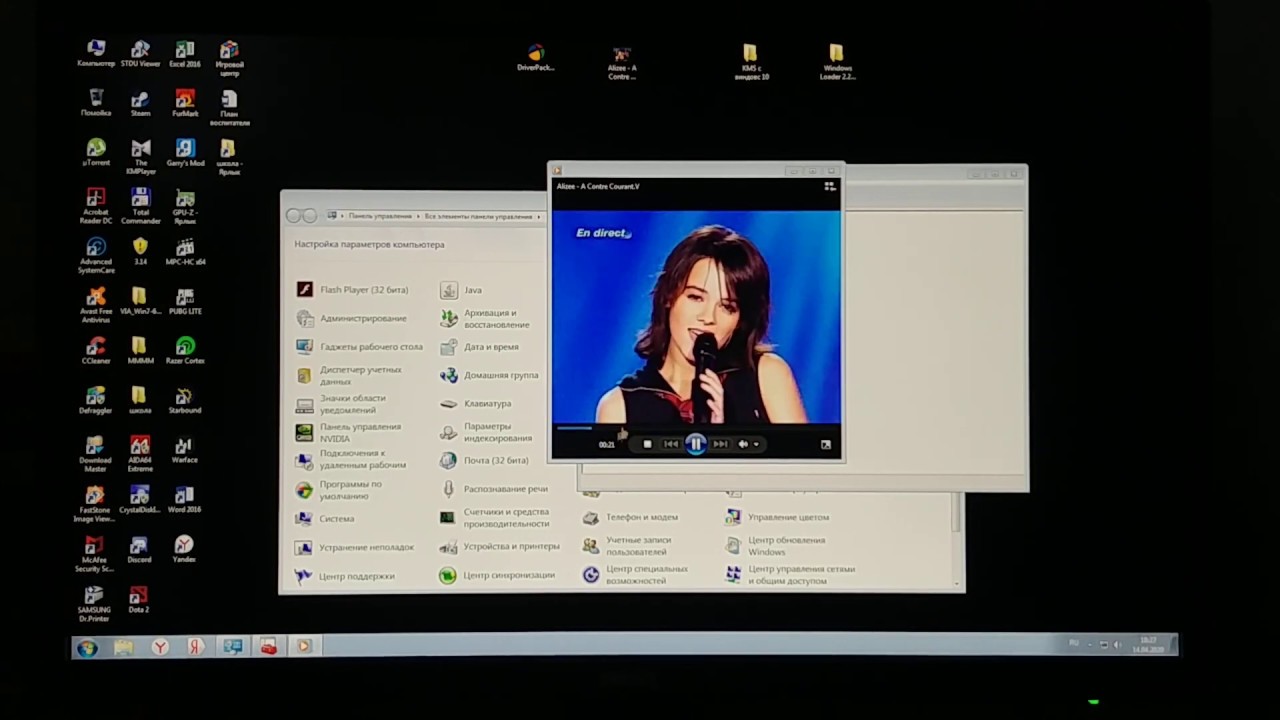Open Домашняя группа
Image resolution: width=1280 pixels, height=720 pixels.
[x=489, y=375]
